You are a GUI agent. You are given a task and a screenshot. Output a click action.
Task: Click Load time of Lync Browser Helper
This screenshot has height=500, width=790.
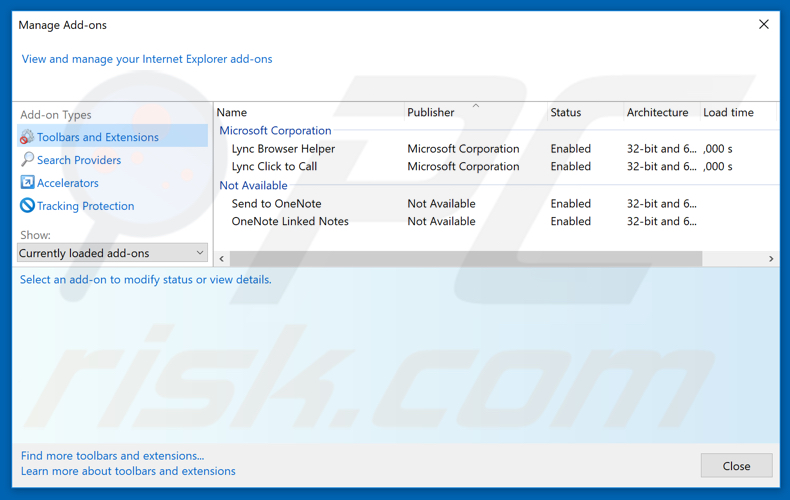[717, 149]
